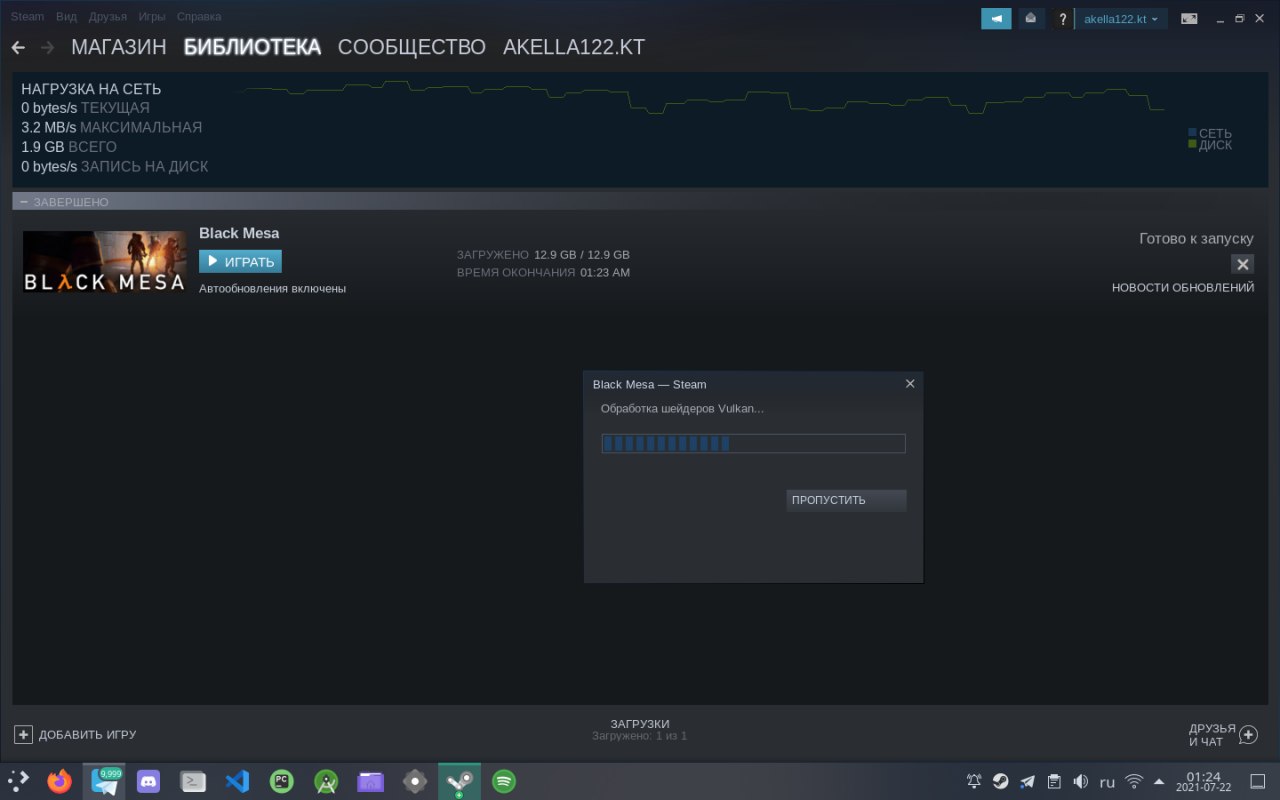Open НОВОСТИ ОБНОВЛЕНИЙ link

click(1183, 288)
